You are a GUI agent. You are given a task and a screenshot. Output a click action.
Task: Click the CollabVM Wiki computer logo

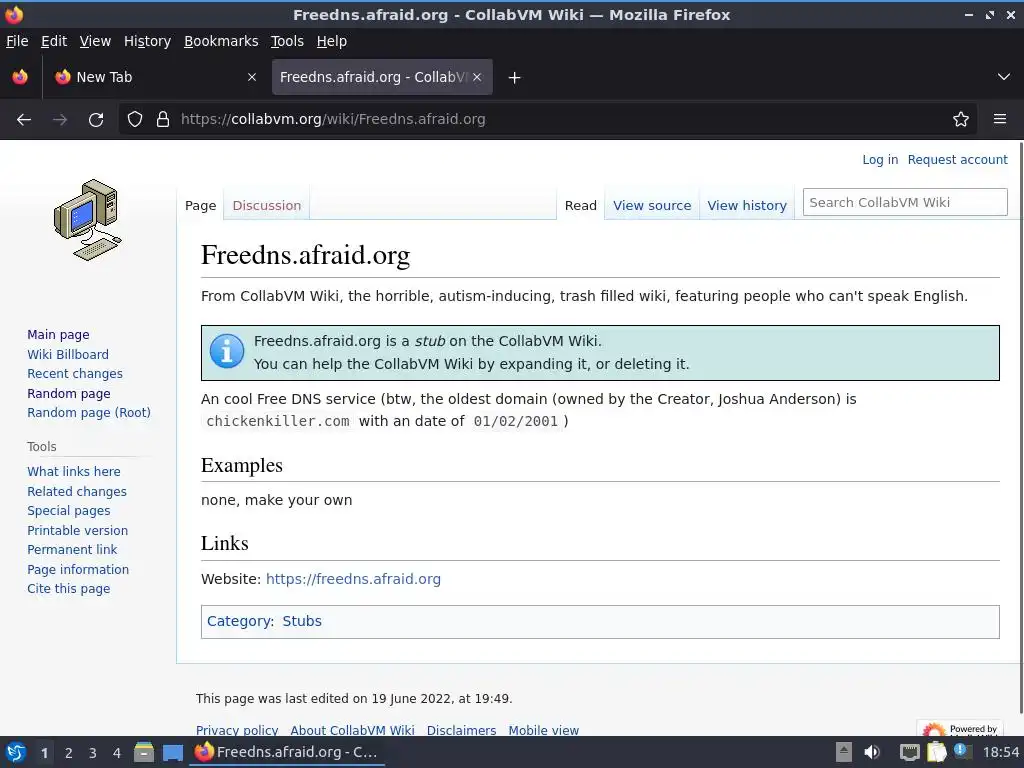tap(88, 220)
